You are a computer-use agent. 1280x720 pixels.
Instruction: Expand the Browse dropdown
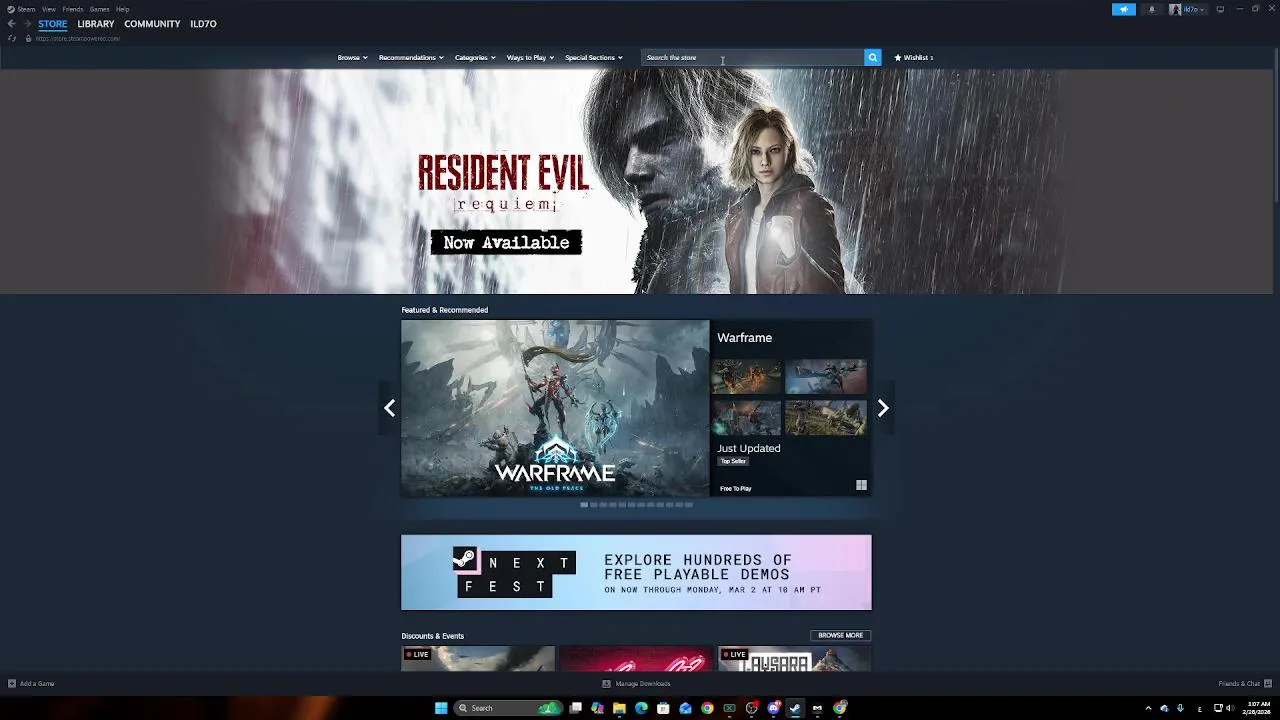(x=352, y=57)
